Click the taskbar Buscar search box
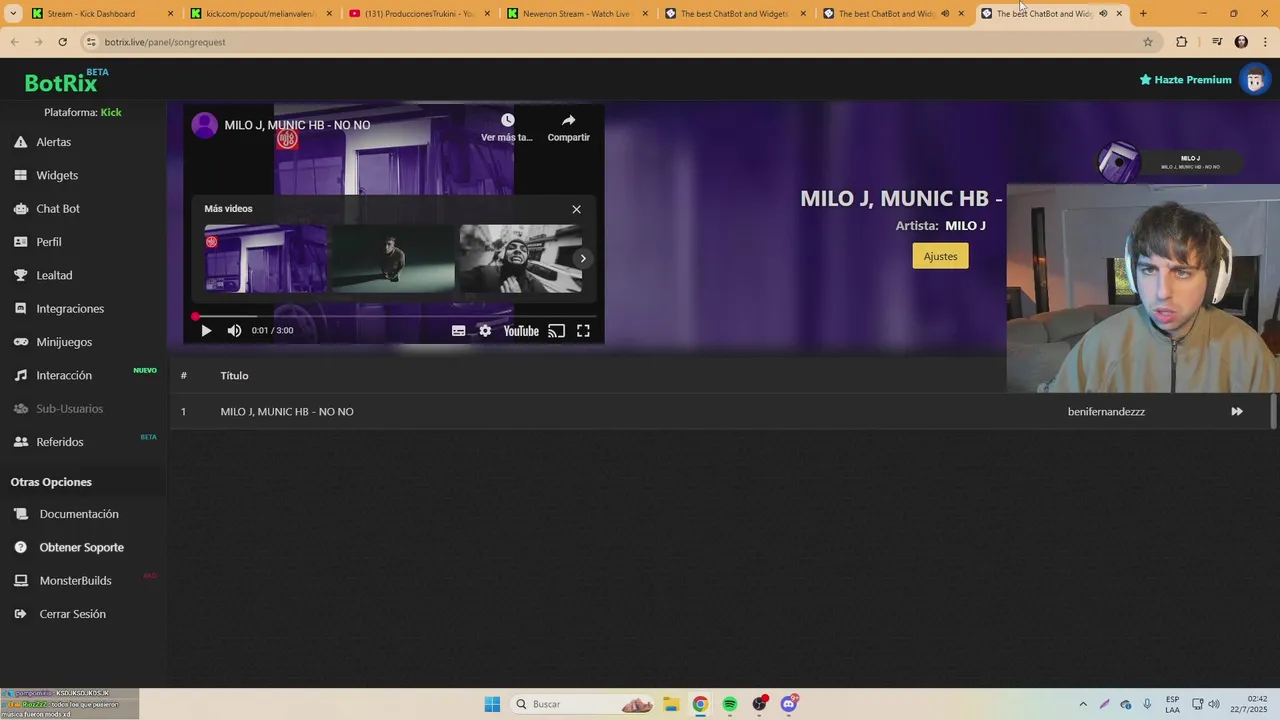 tap(584, 704)
